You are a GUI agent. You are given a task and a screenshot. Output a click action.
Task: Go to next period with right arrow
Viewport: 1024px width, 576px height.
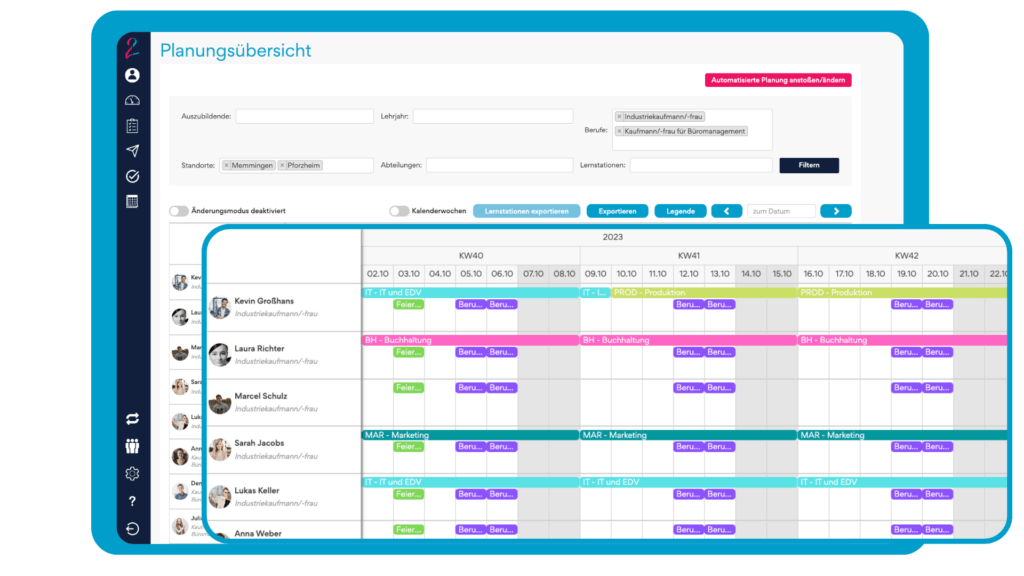tap(835, 211)
